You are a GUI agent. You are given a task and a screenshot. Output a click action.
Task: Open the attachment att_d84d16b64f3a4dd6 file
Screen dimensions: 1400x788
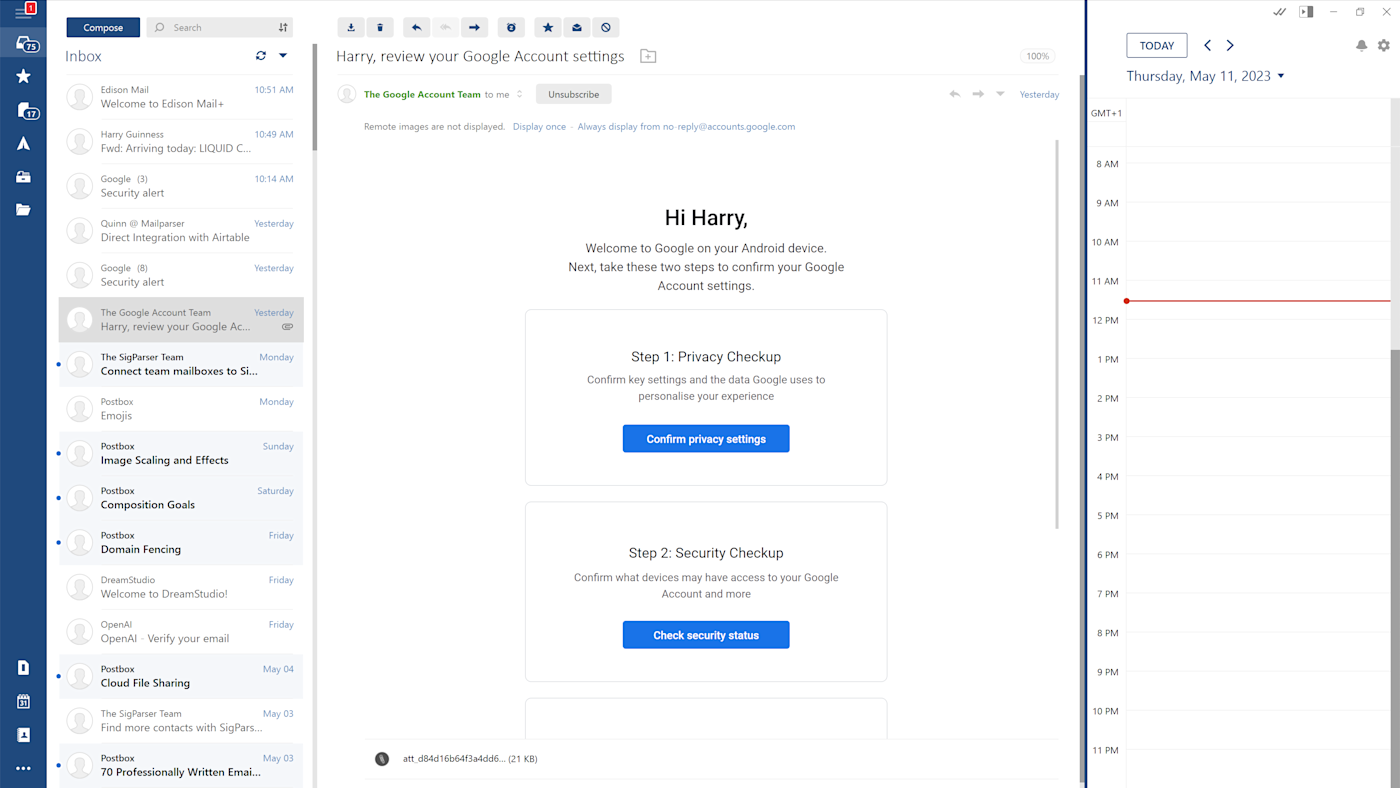coord(470,759)
